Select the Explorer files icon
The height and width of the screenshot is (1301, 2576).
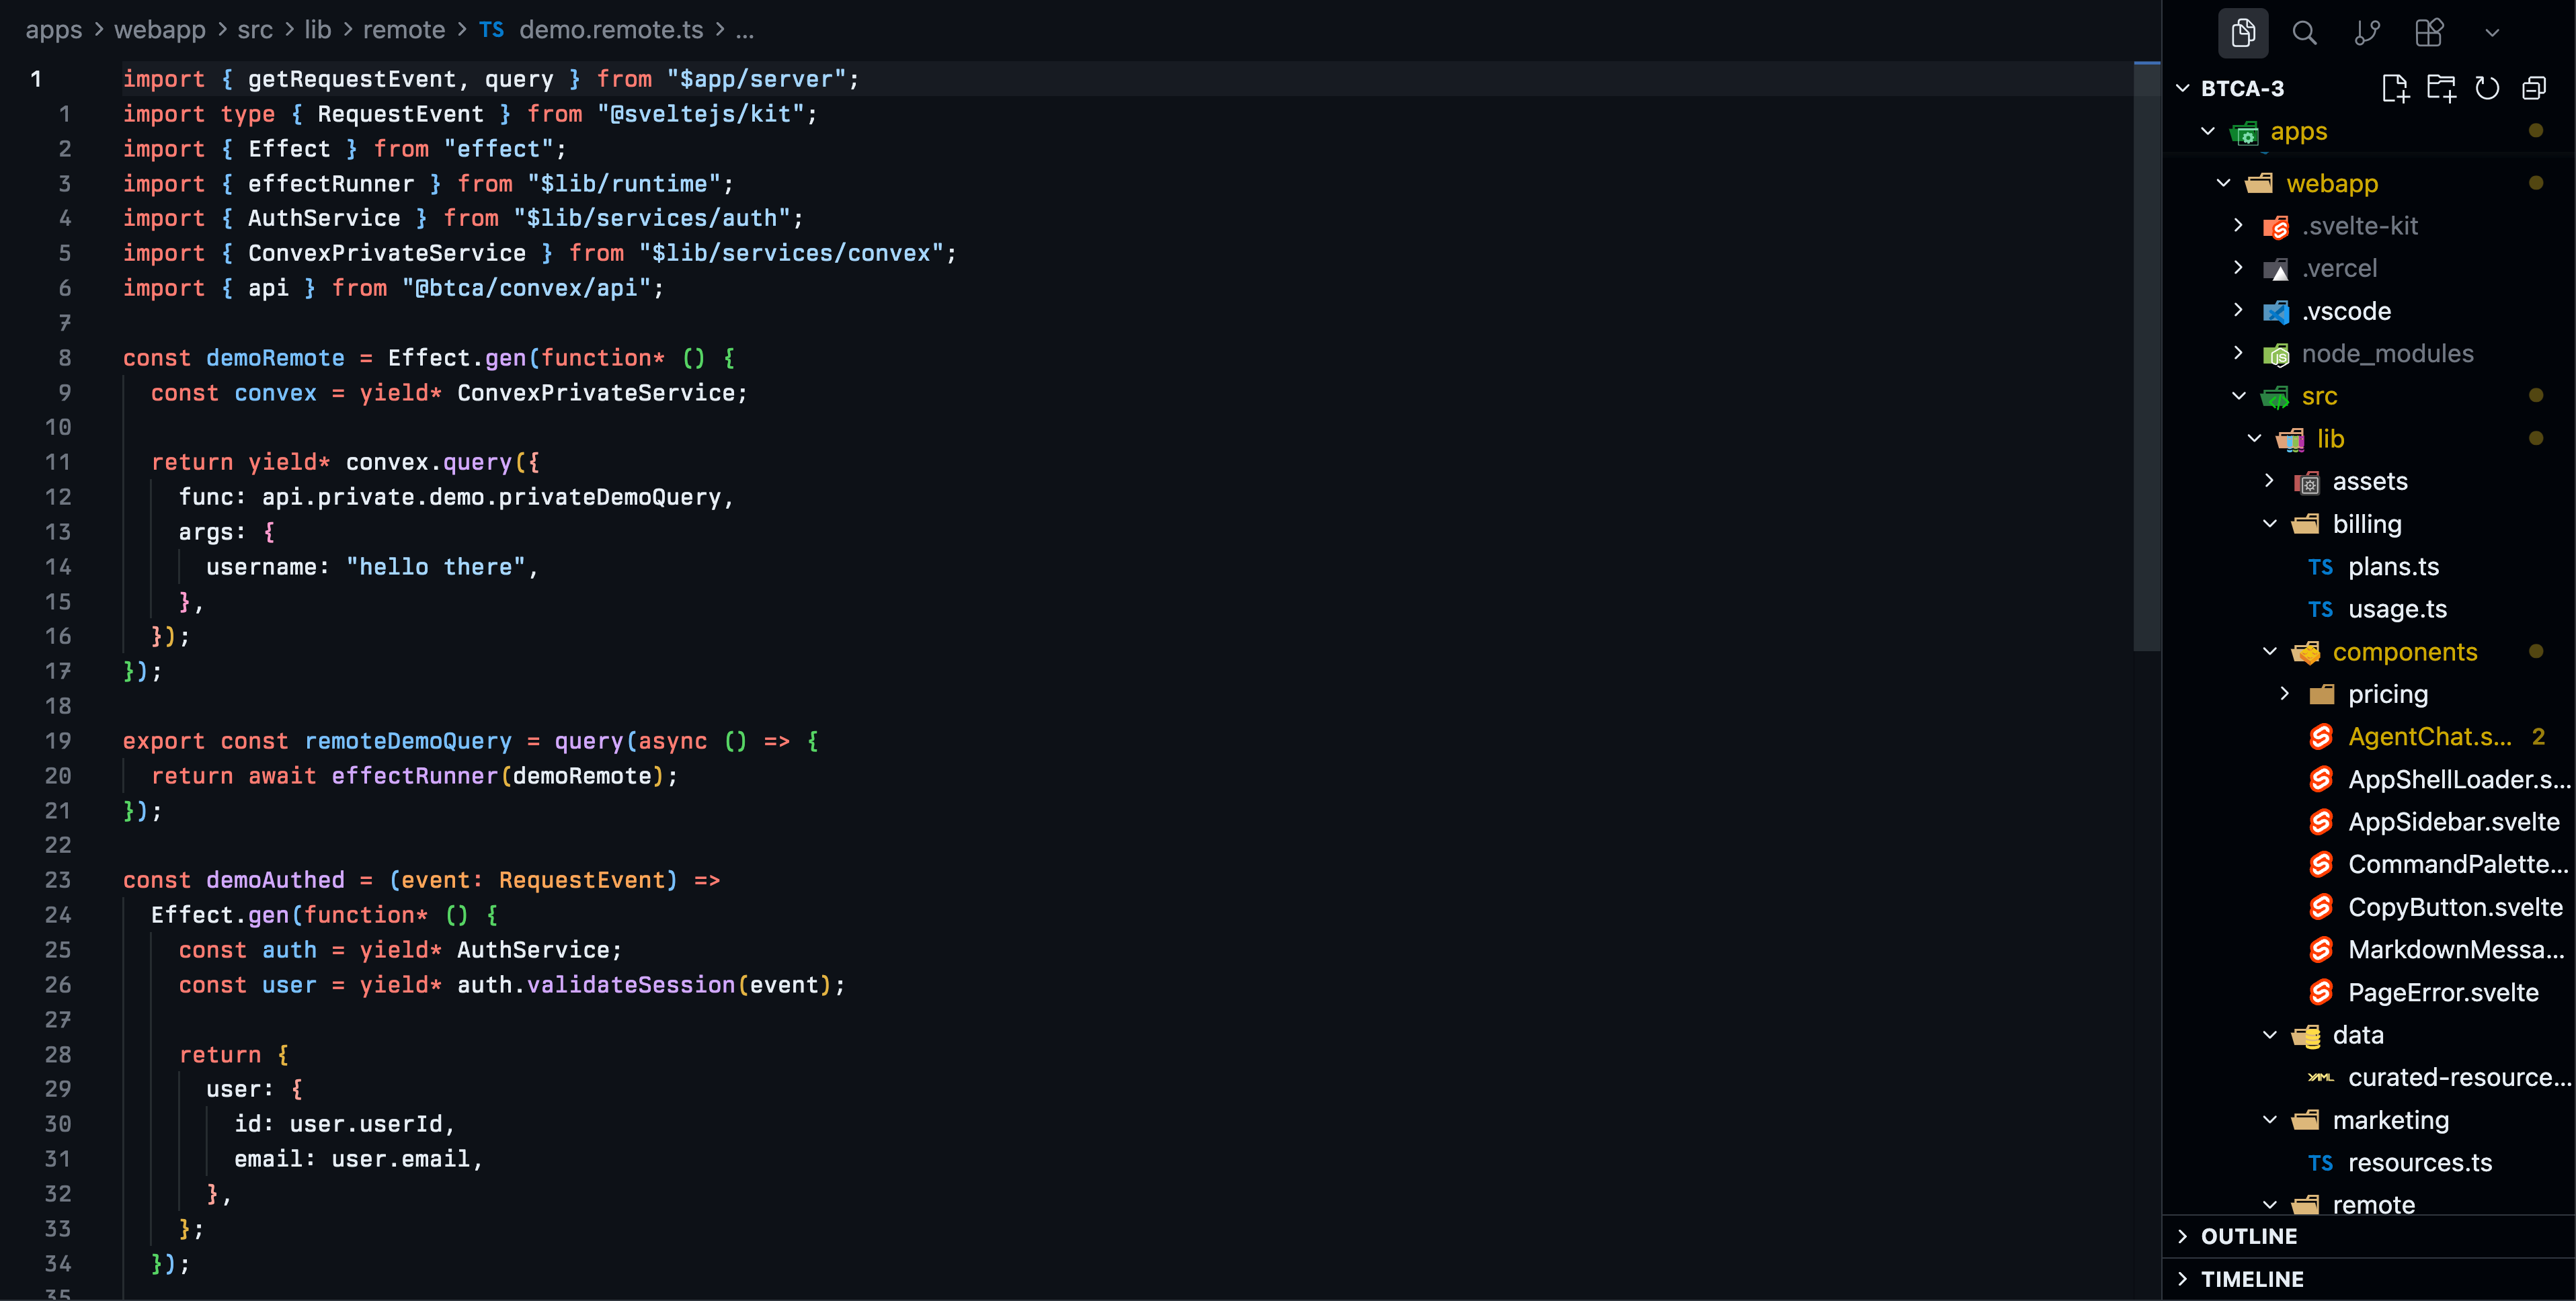(2243, 33)
